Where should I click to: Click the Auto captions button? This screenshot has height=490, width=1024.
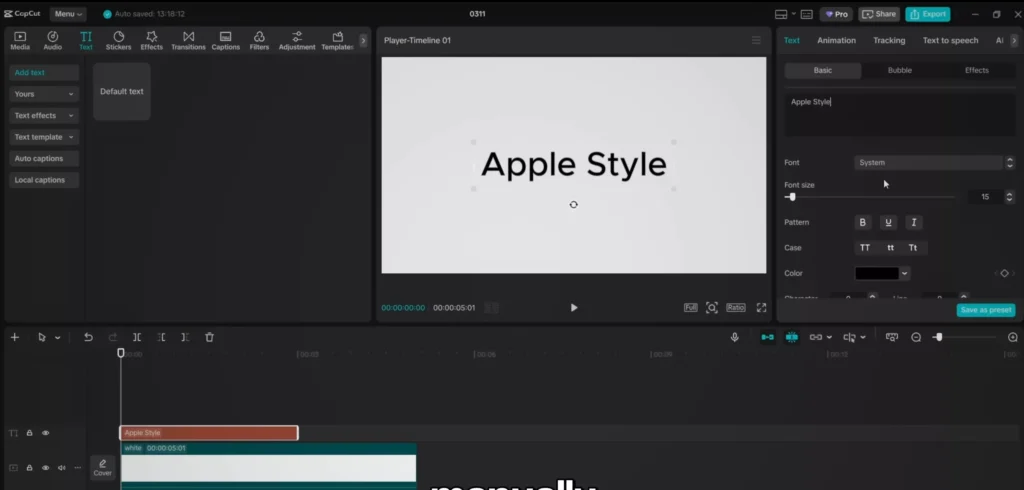[x=44, y=159]
